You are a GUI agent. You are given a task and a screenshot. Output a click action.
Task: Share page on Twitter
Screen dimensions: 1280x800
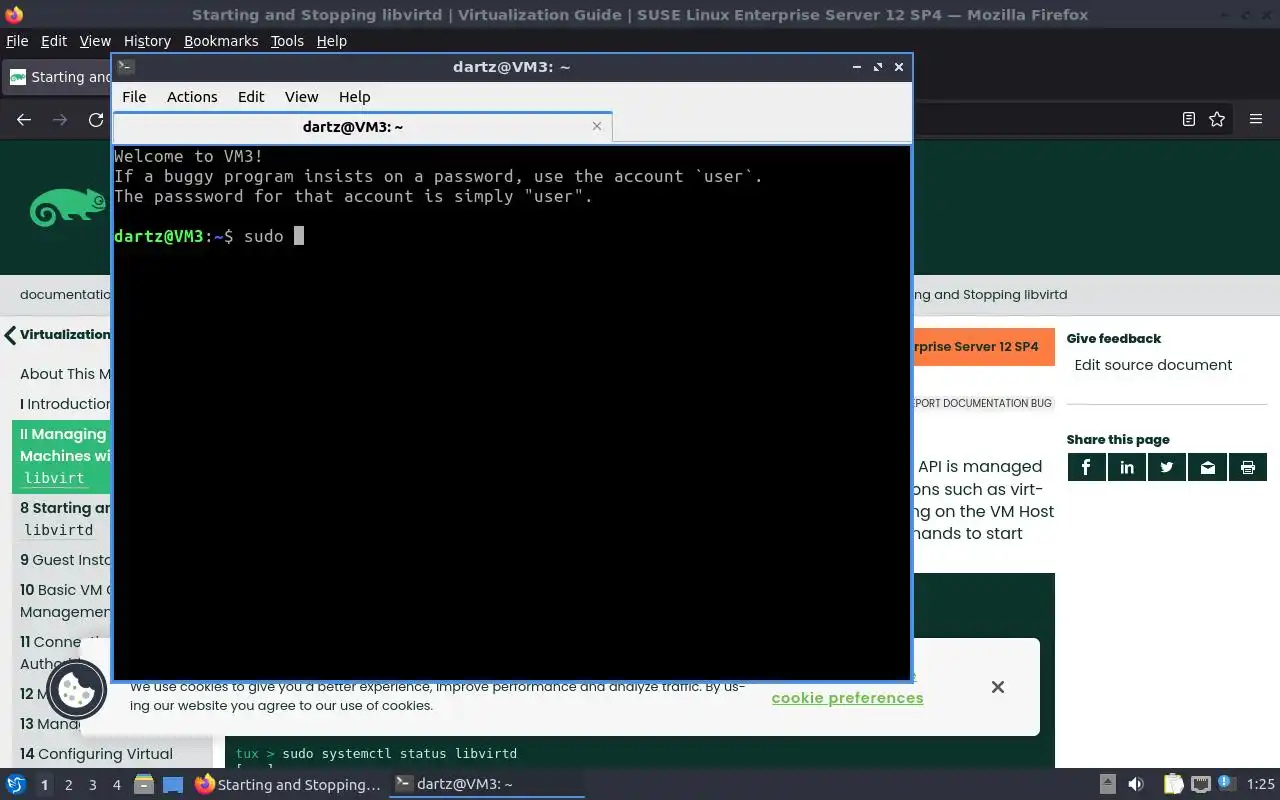(x=1167, y=467)
